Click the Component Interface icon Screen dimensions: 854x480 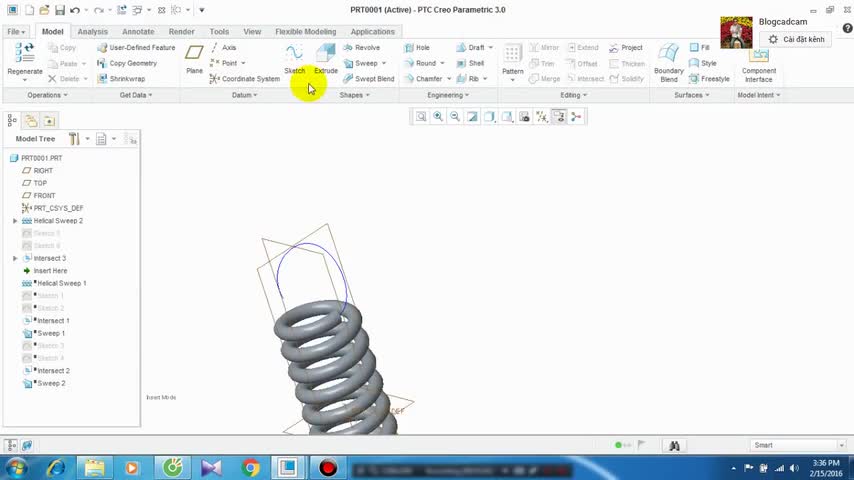click(x=759, y=65)
